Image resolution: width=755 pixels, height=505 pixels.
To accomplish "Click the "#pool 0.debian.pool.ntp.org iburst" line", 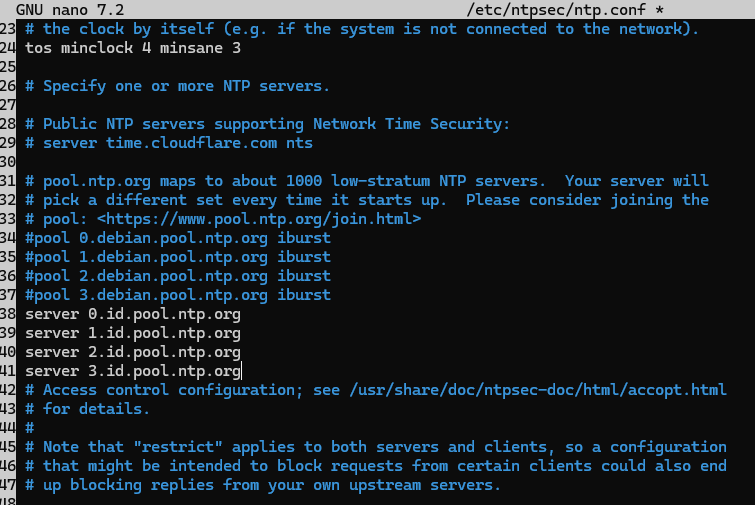I will (177, 238).
